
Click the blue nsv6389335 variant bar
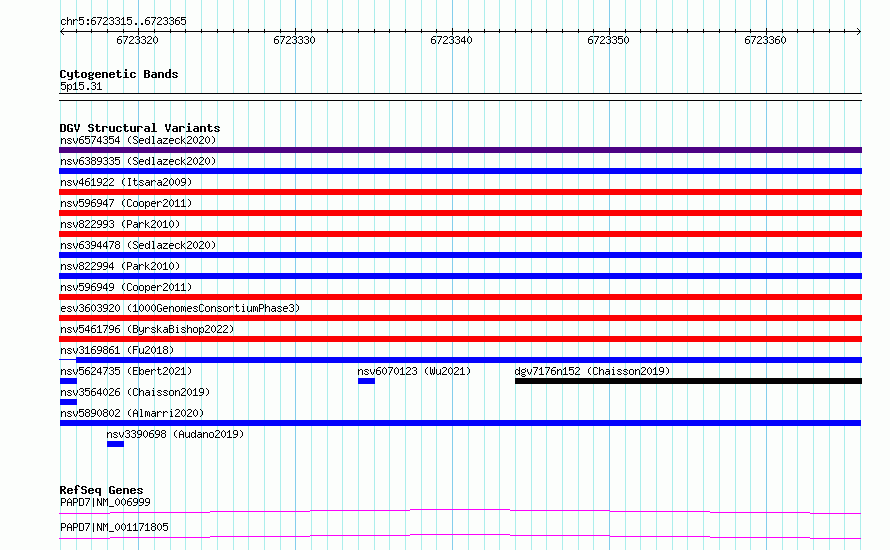[460, 171]
